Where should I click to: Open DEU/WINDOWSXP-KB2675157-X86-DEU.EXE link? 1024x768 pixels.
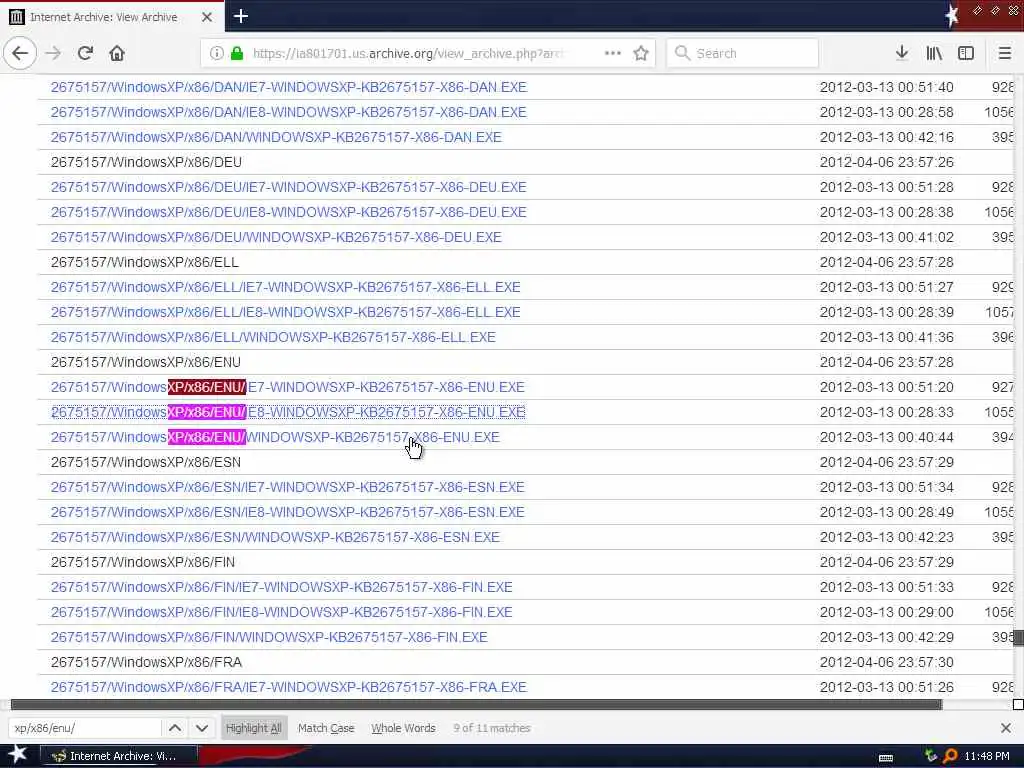tap(276, 237)
